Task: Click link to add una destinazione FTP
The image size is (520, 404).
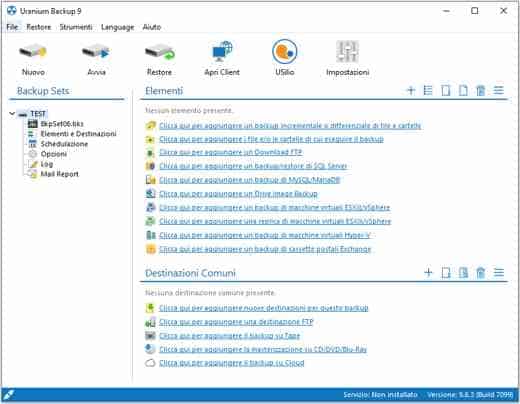Action: pos(236,322)
